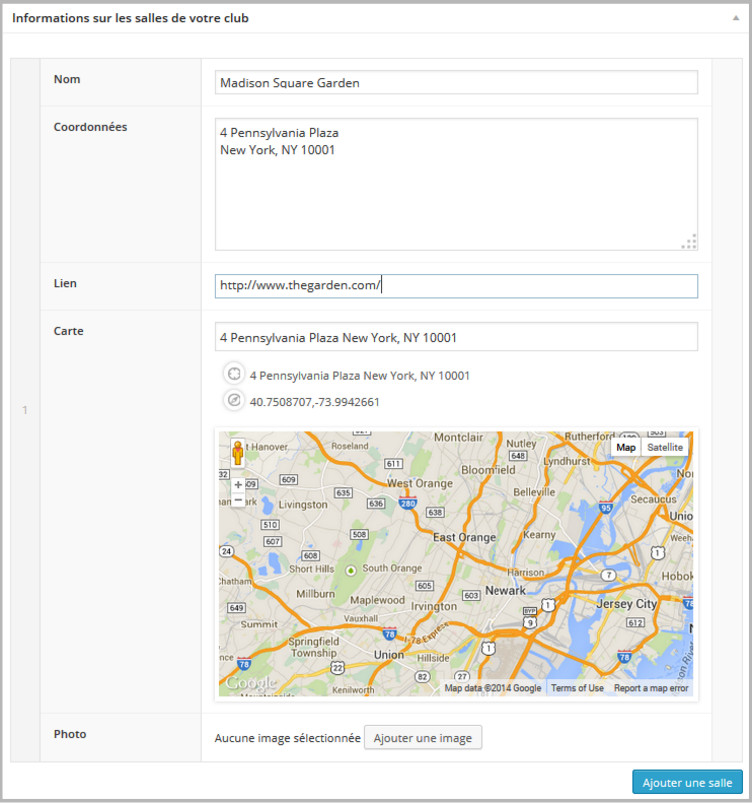Grab the textarea resize handle in Coordonnées
752x803 pixels.
[x=690, y=242]
